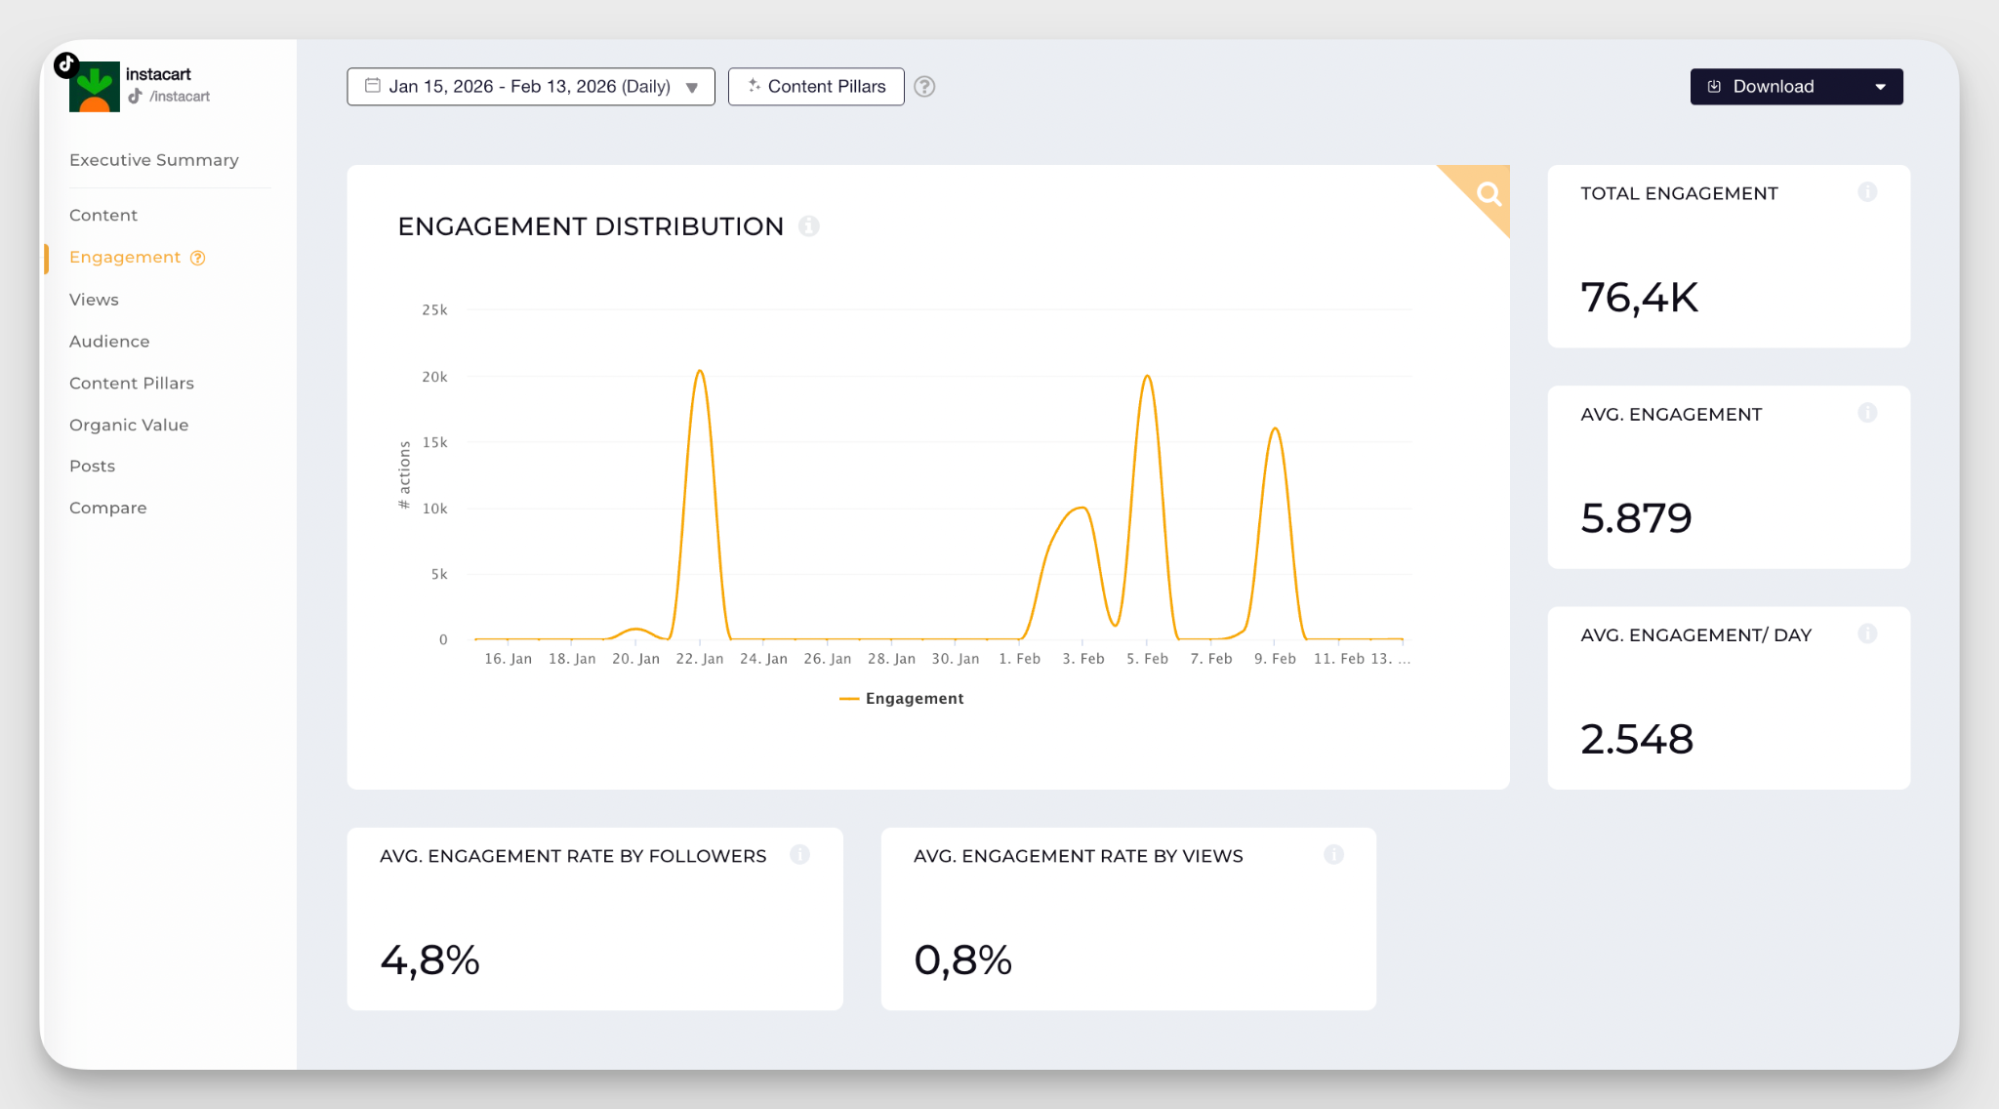Image resolution: width=1999 pixels, height=1109 pixels.
Task: Open the Content Pillars filter
Action: (x=816, y=86)
